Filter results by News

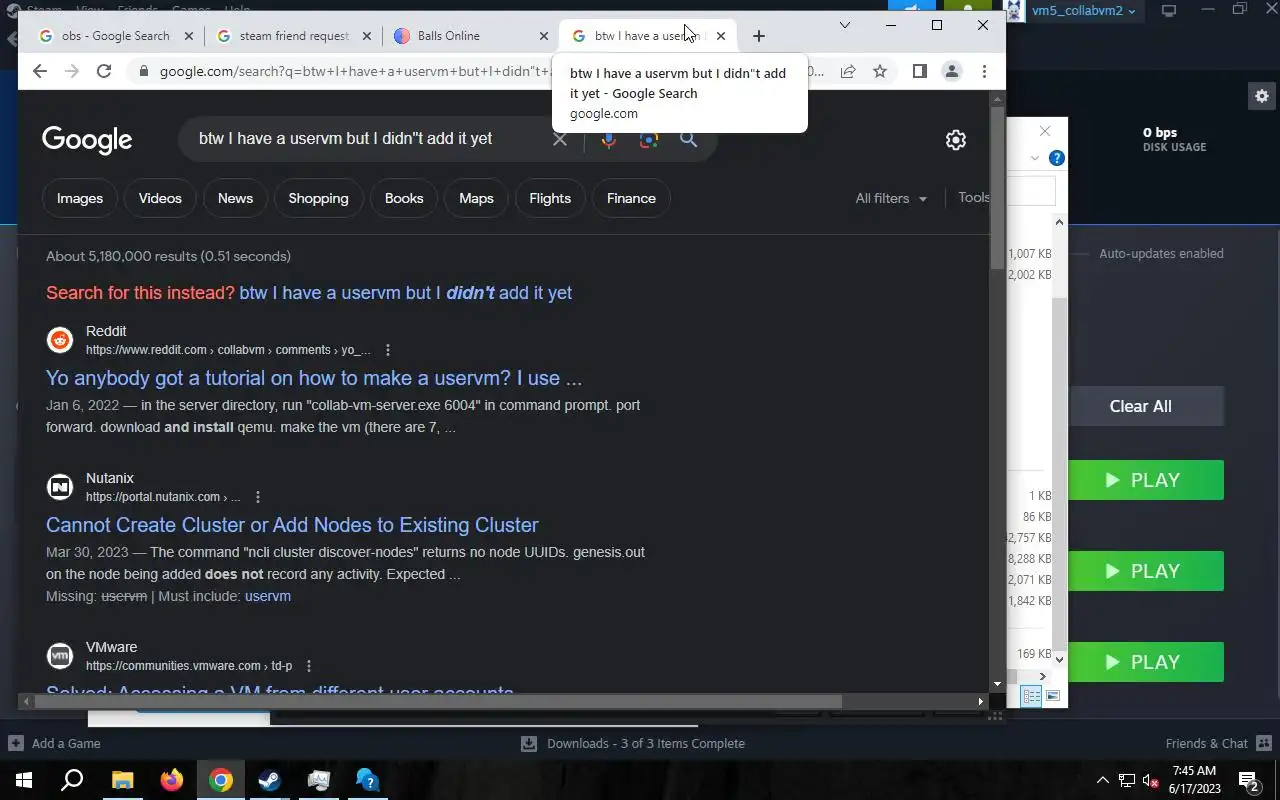(x=236, y=198)
